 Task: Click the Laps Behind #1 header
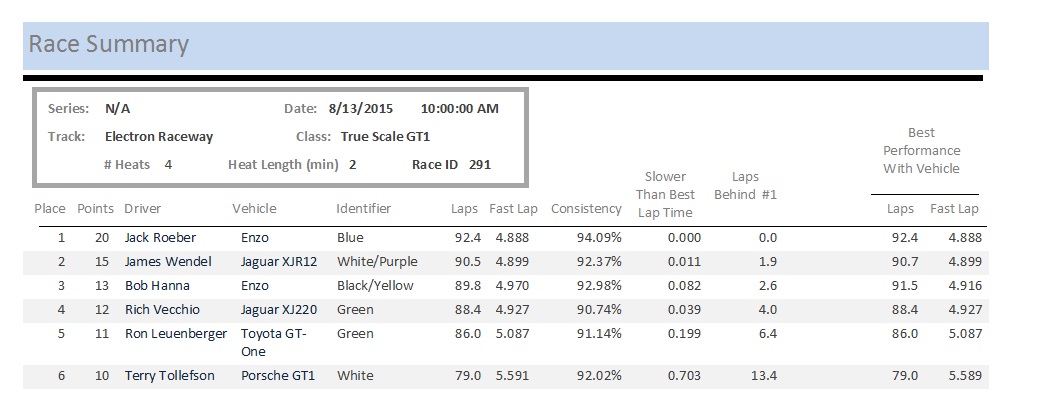745,186
